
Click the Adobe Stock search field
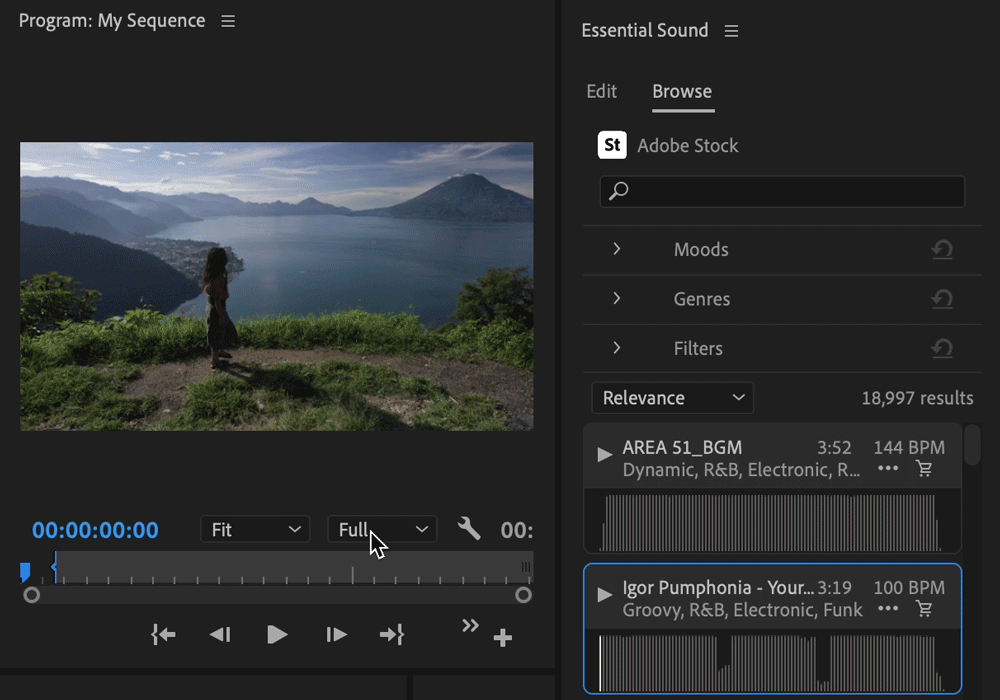click(782, 191)
